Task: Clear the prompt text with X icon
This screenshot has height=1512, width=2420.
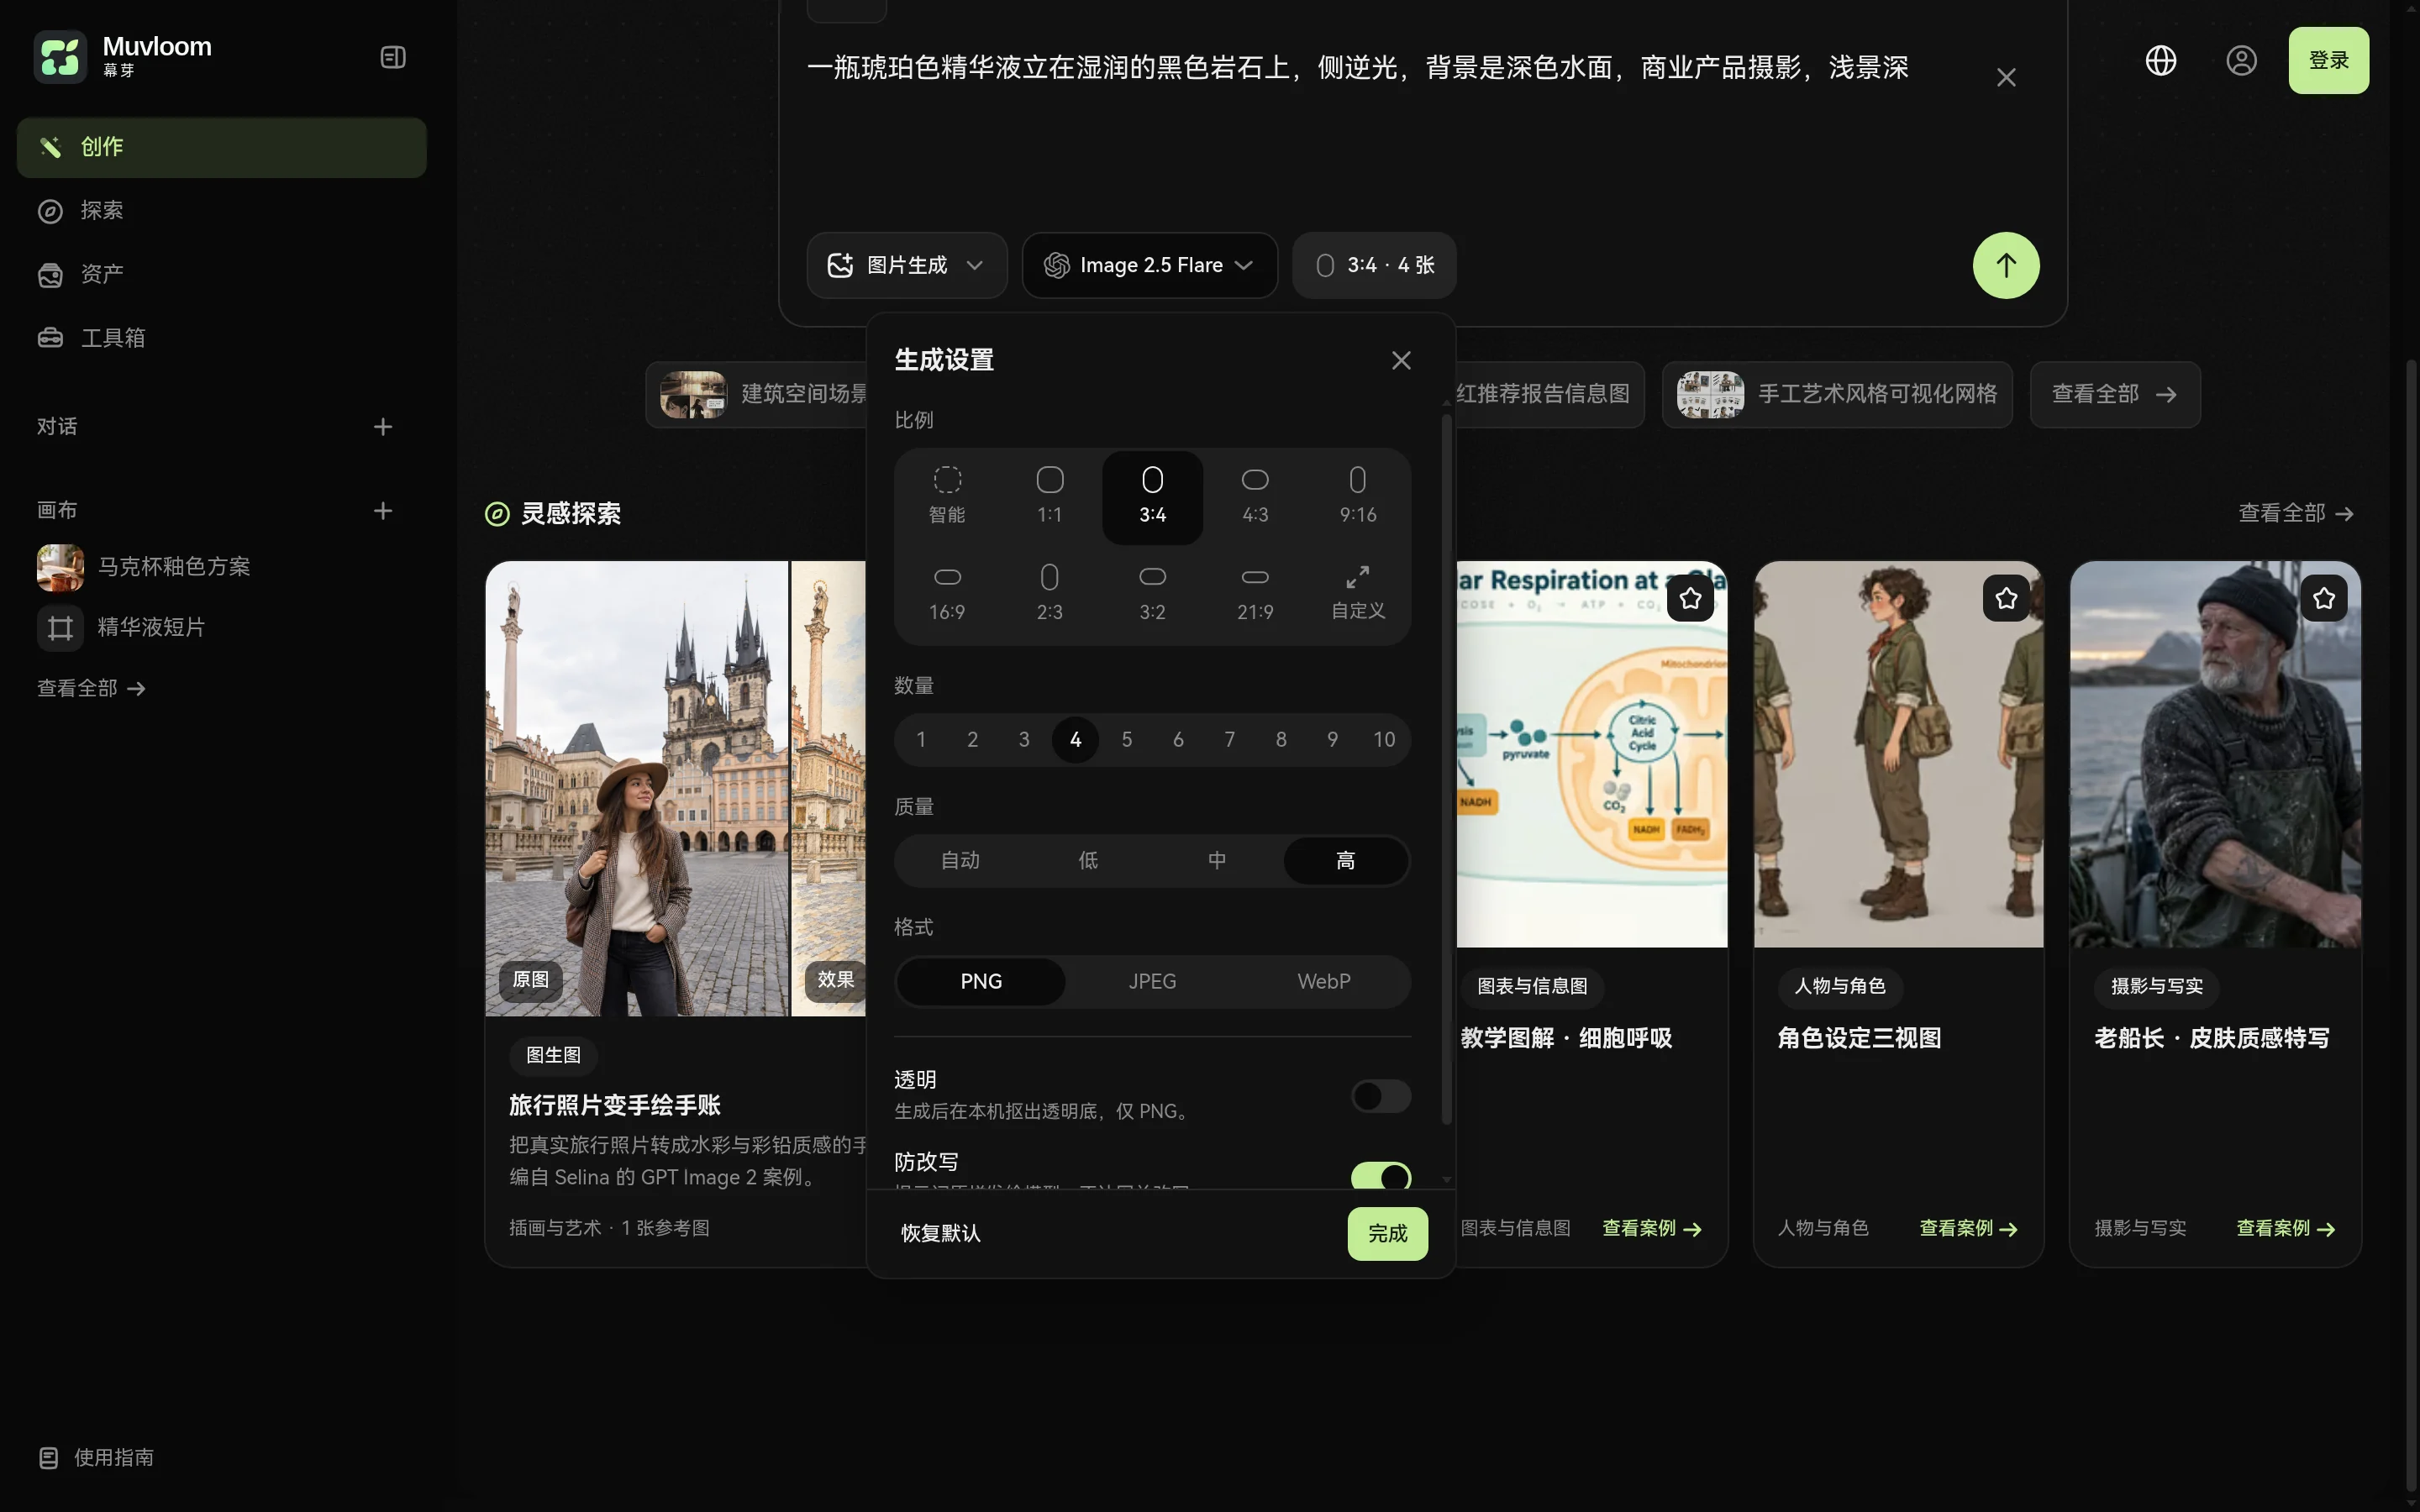Action: click(2006, 77)
